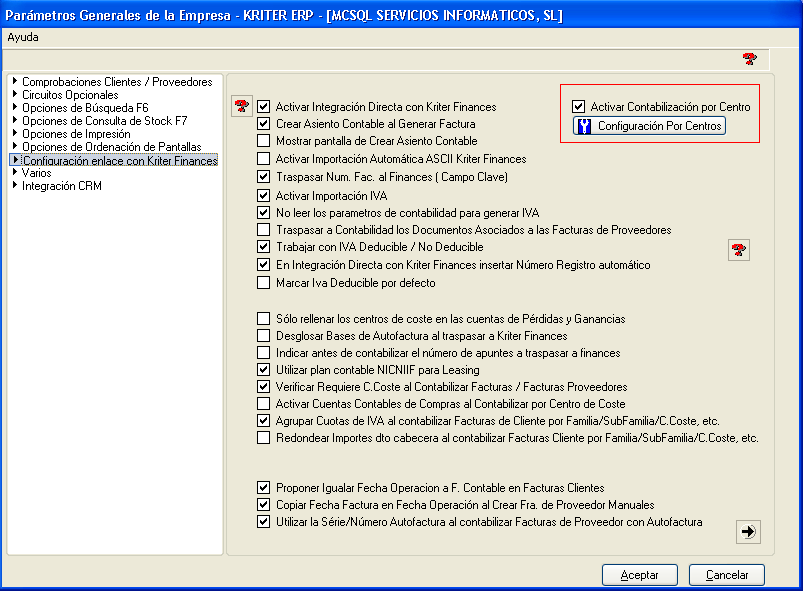Viewport: 803px width, 592px height.
Task: Toggle Crear Asiento Contable al Generar Factura
Action: tap(263, 123)
